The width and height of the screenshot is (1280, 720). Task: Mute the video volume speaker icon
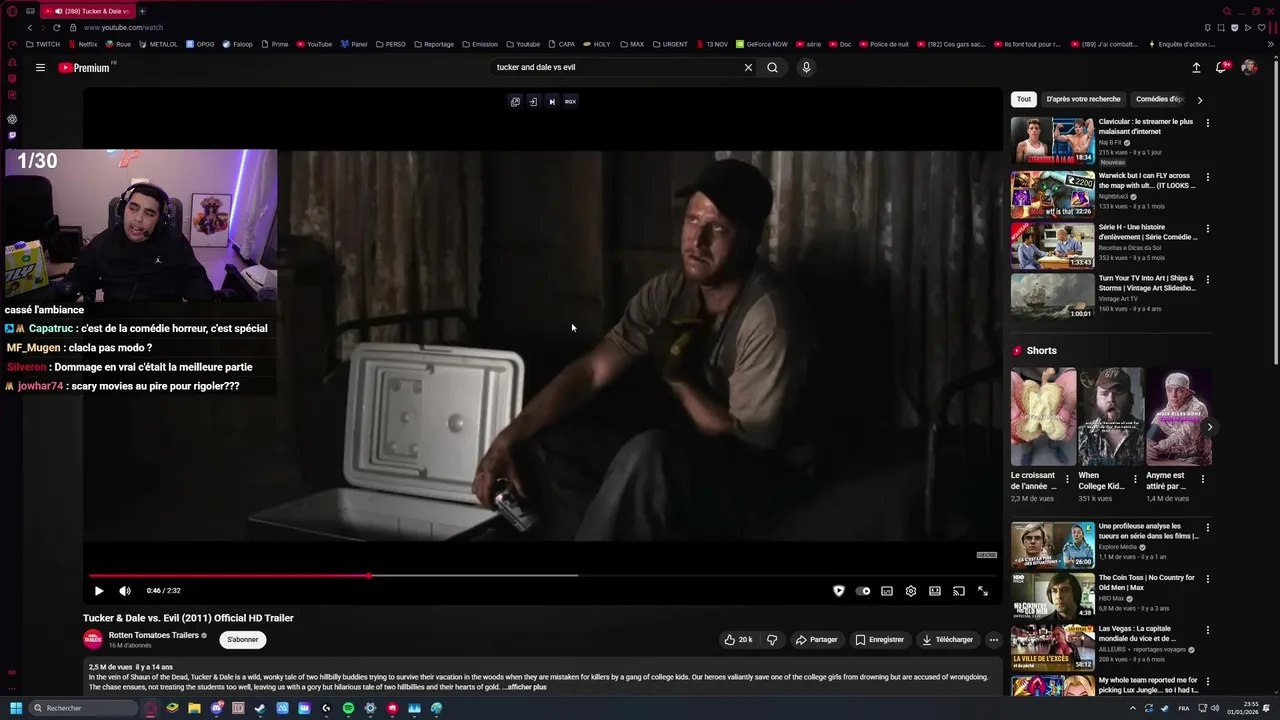click(x=125, y=591)
